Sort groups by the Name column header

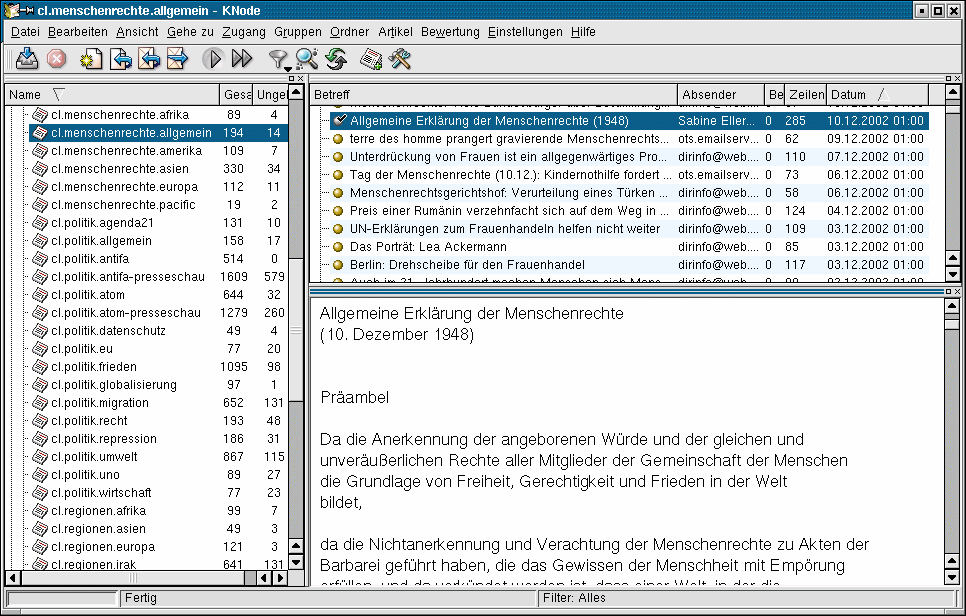point(112,94)
